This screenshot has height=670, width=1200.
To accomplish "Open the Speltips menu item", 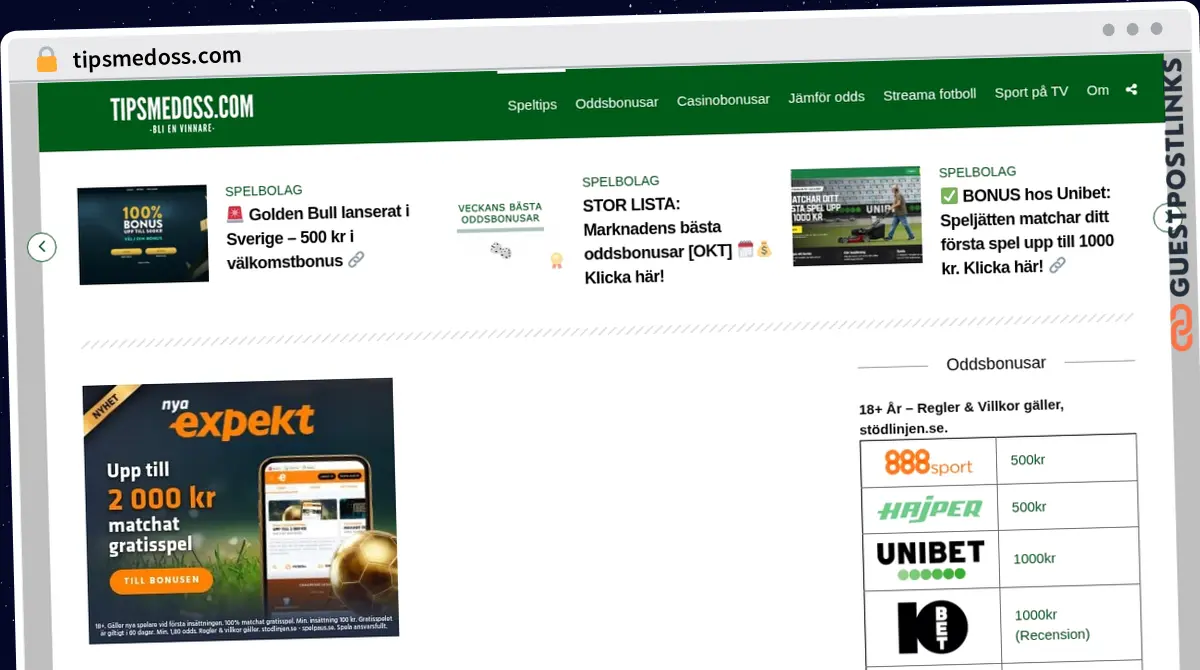I will point(532,104).
